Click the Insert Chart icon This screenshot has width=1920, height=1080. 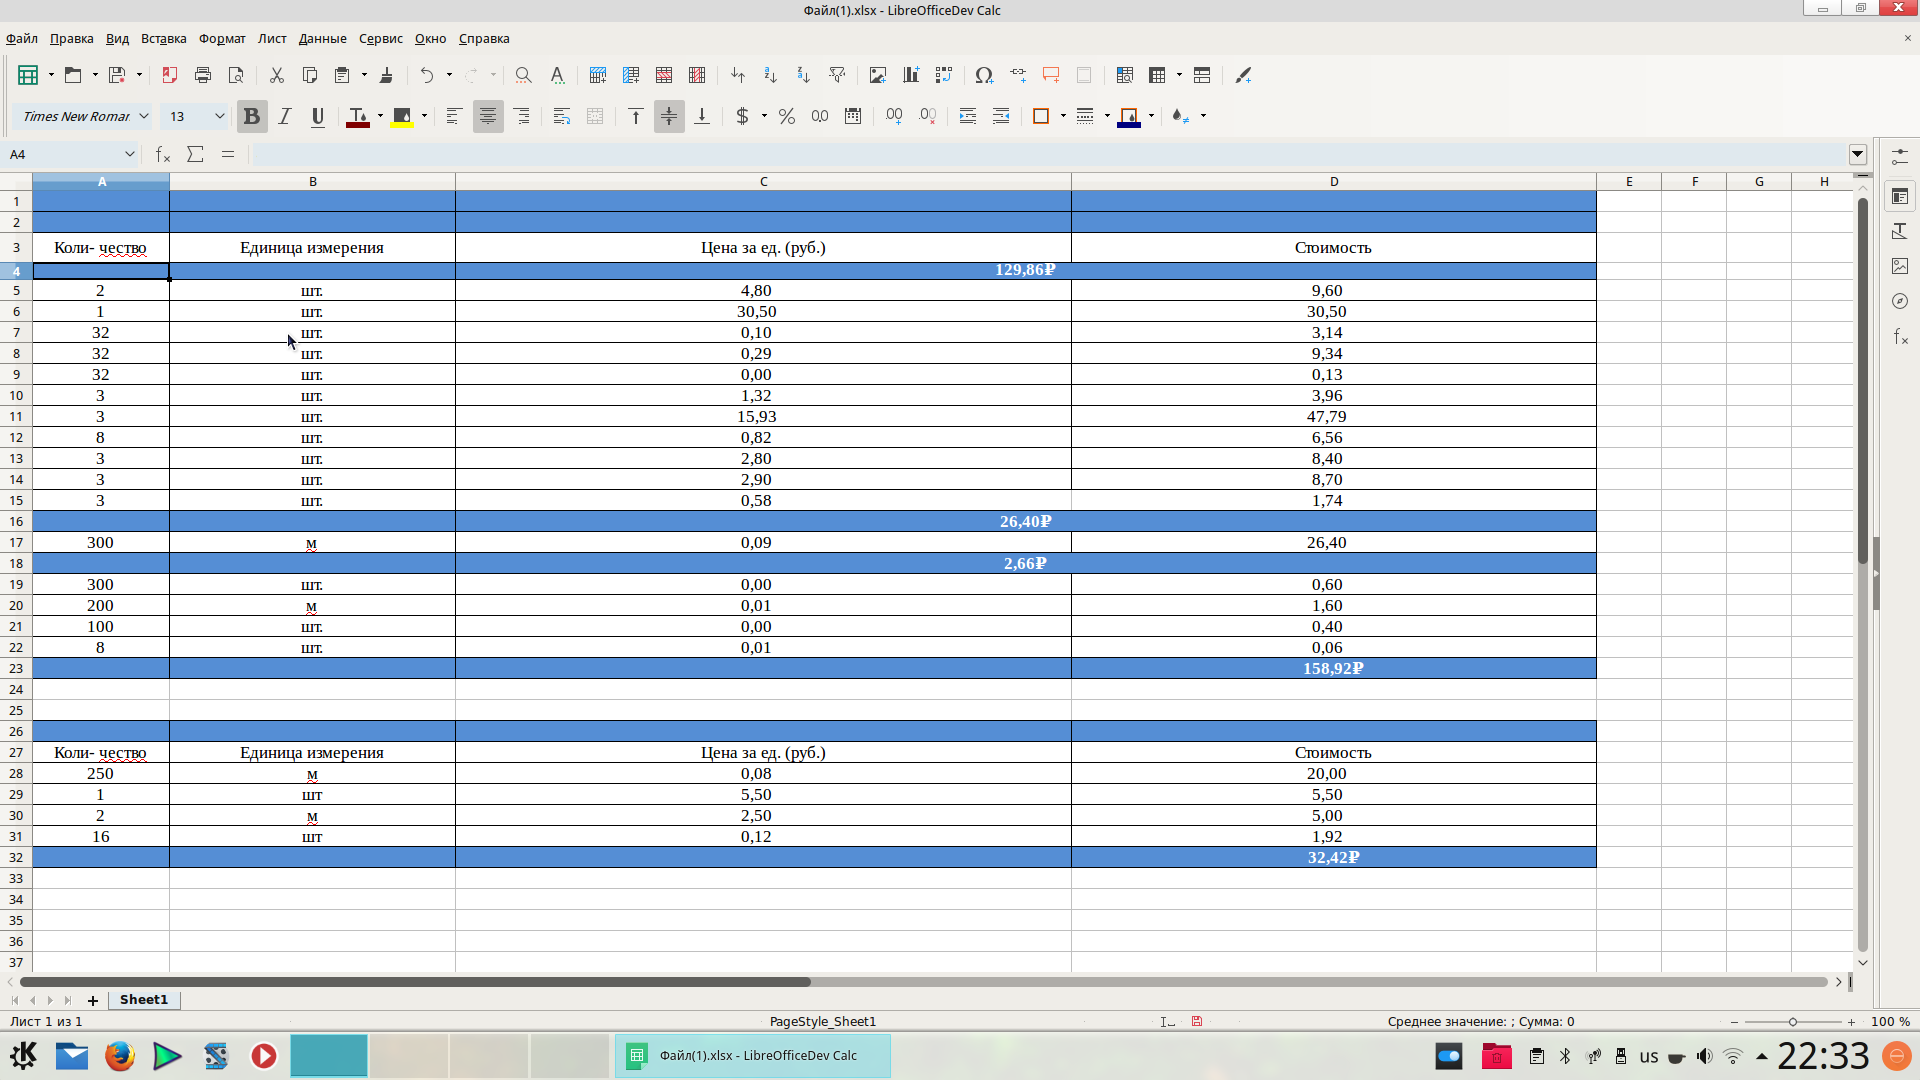point(911,75)
